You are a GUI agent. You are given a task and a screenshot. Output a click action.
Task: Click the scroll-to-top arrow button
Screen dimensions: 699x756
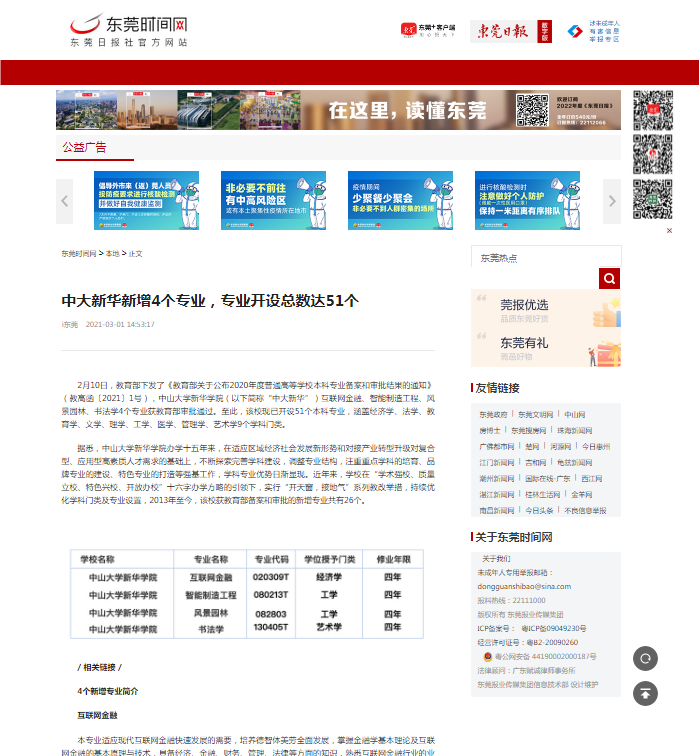click(646, 692)
